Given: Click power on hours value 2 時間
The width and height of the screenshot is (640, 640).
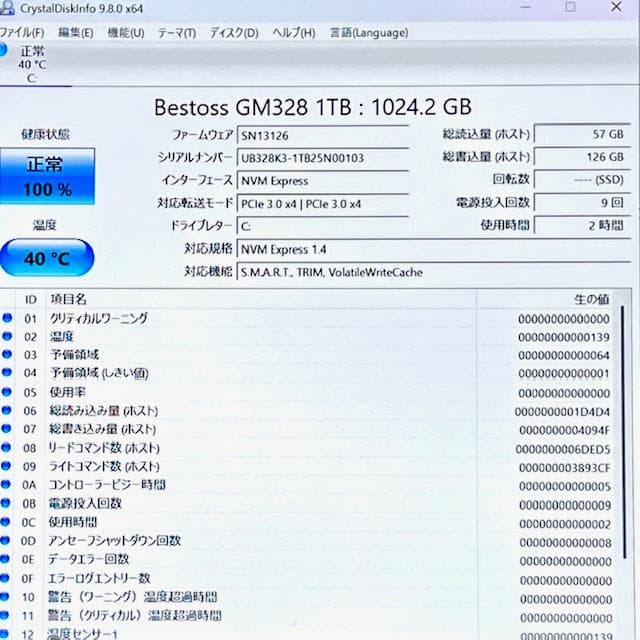Looking at the screenshot, I should pyautogui.click(x=582, y=225).
